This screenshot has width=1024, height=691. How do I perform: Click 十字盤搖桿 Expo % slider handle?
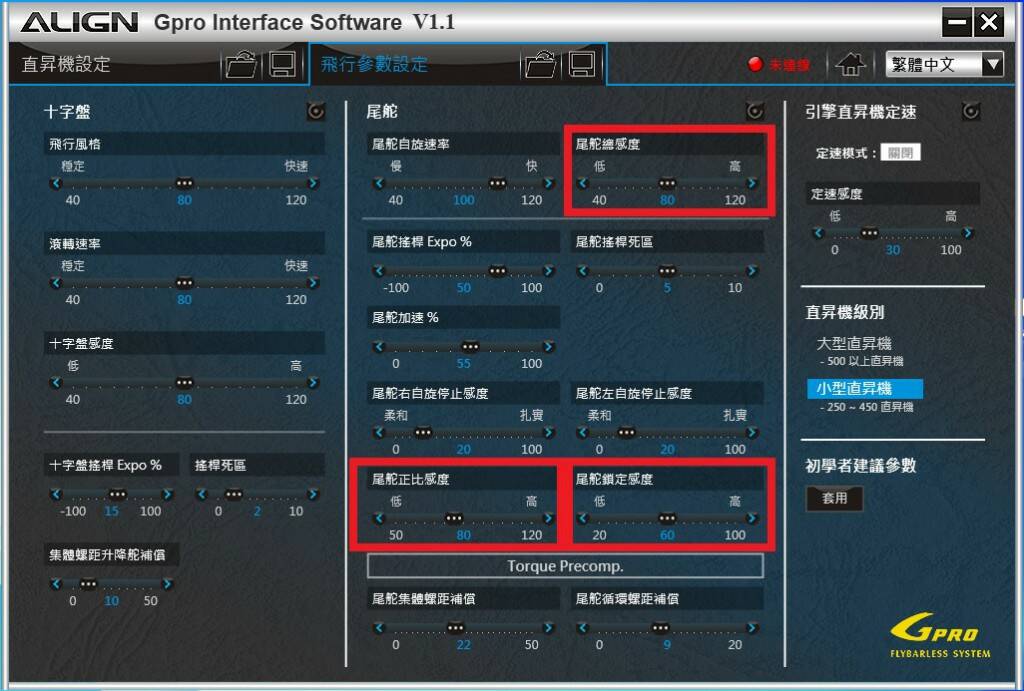118,494
